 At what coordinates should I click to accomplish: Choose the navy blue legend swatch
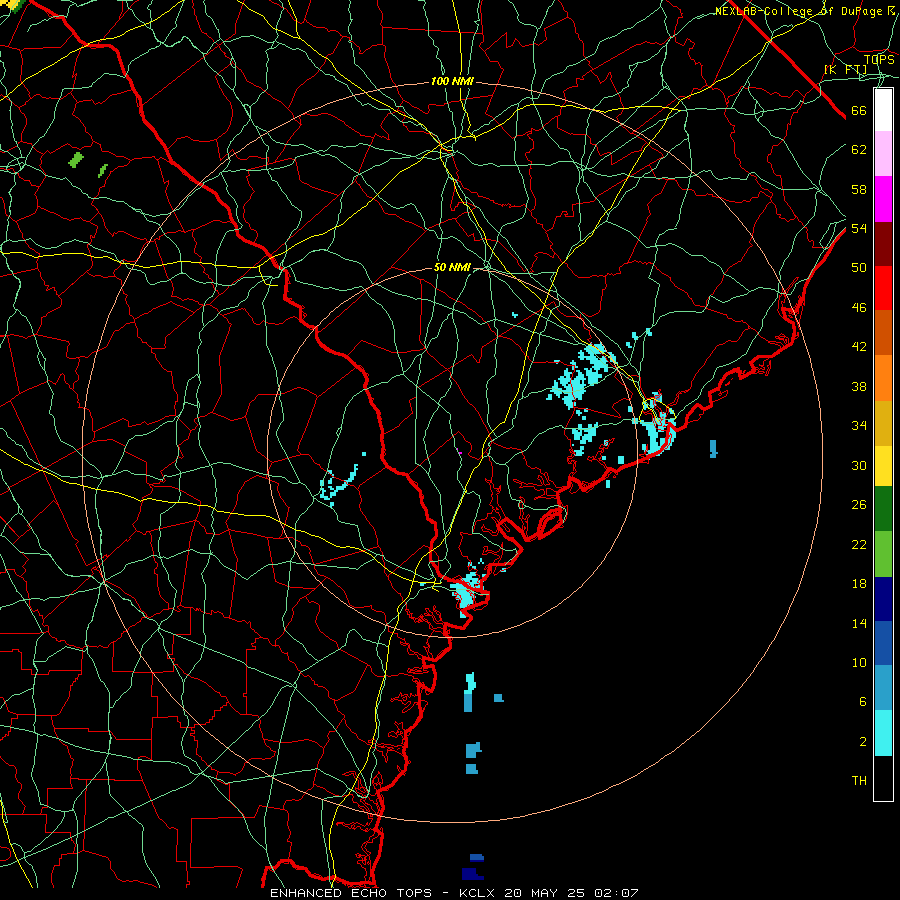(x=883, y=599)
